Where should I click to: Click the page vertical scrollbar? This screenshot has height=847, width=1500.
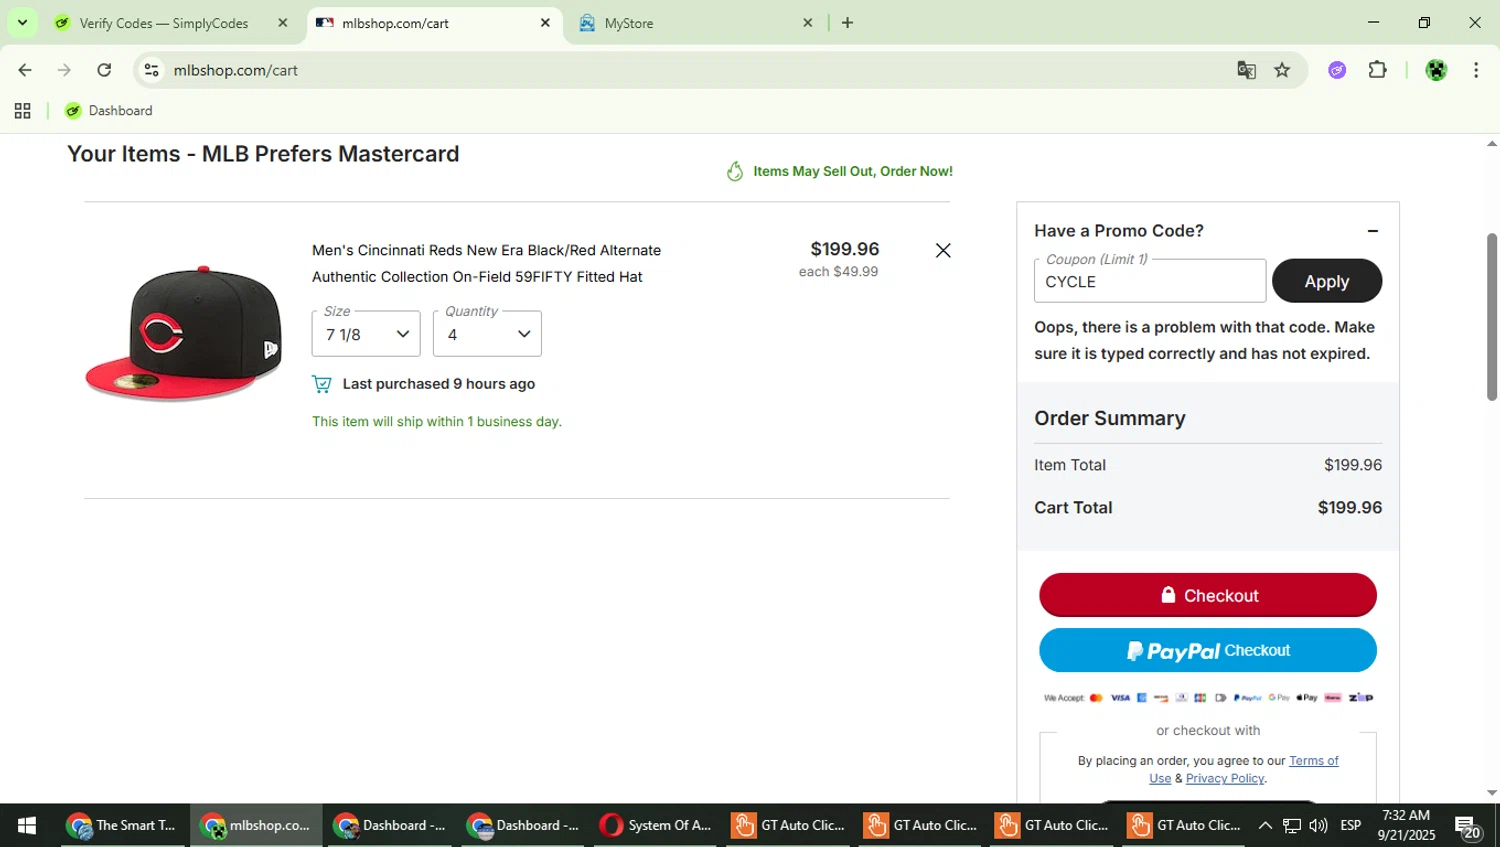point(1492,317)
